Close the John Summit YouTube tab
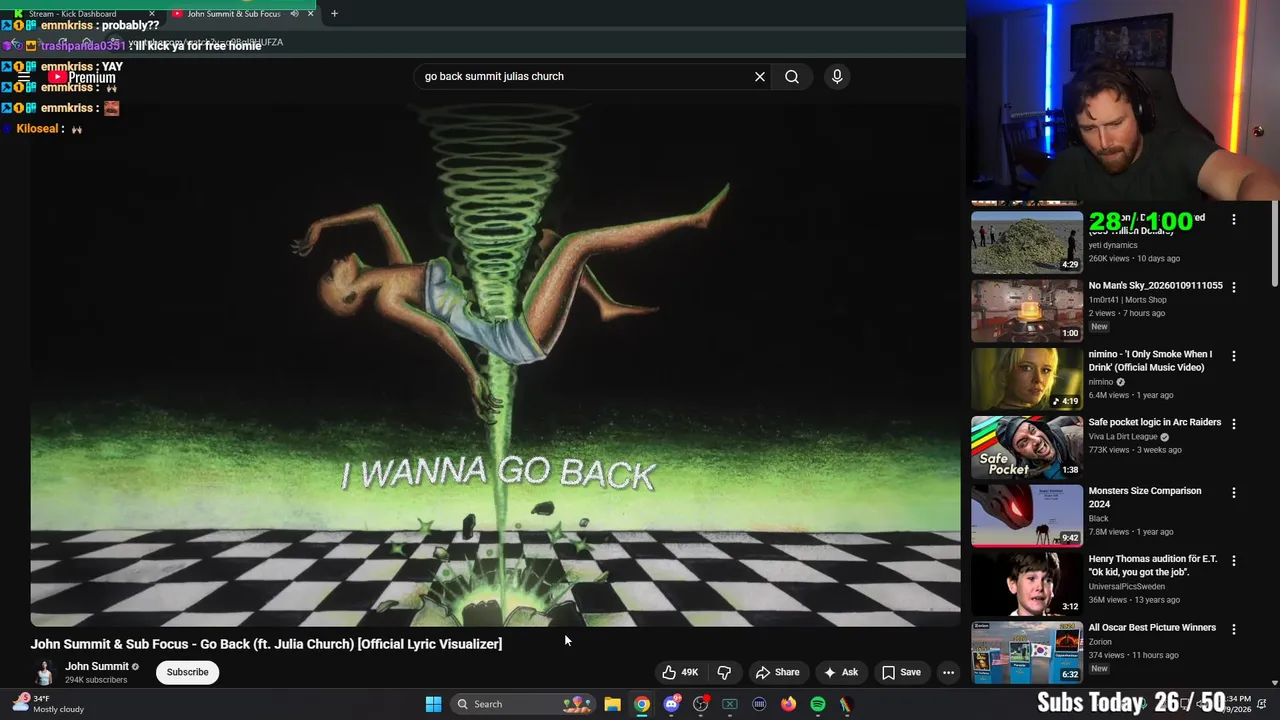 coord(310,14)
